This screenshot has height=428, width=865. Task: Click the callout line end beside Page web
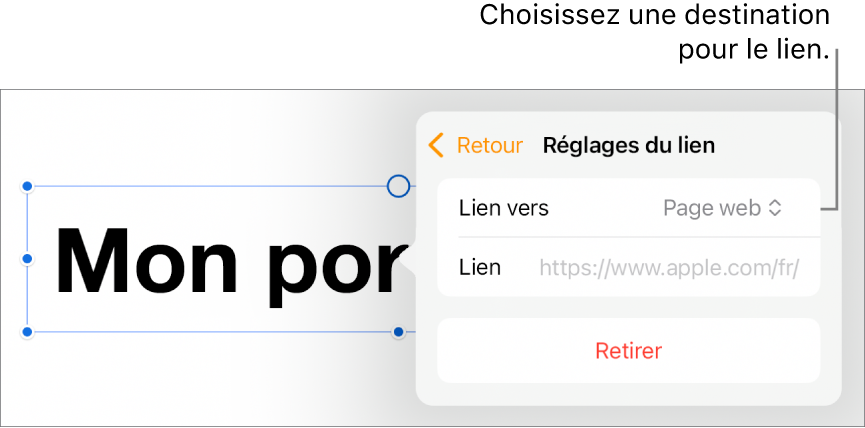[x=825, y=208]
